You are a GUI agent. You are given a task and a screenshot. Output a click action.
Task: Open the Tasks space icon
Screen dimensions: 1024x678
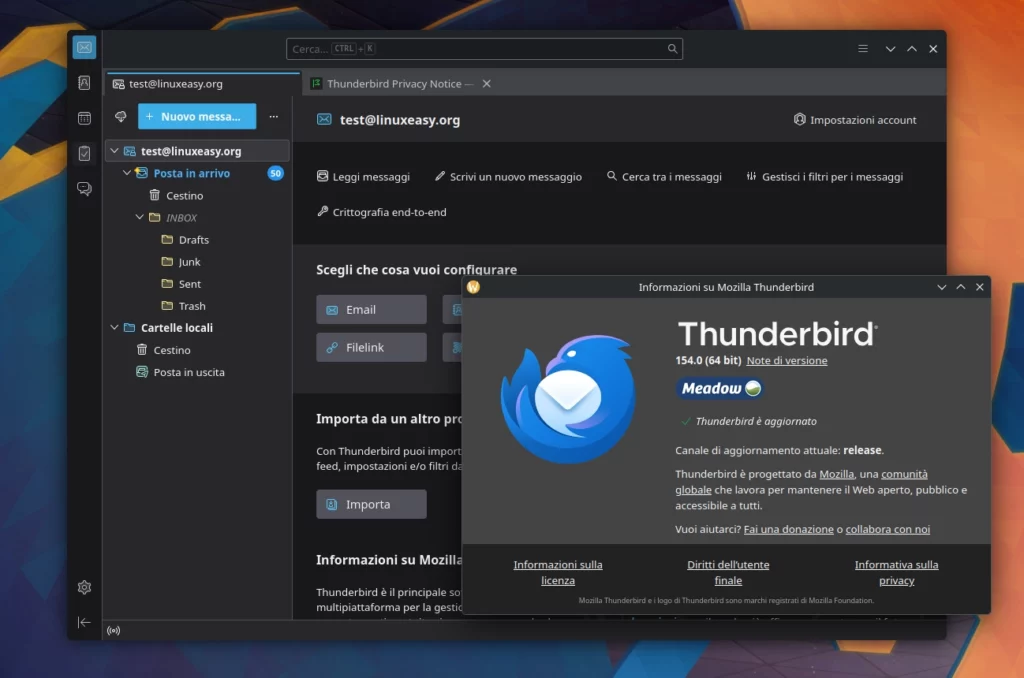click(x=84, y=153)
